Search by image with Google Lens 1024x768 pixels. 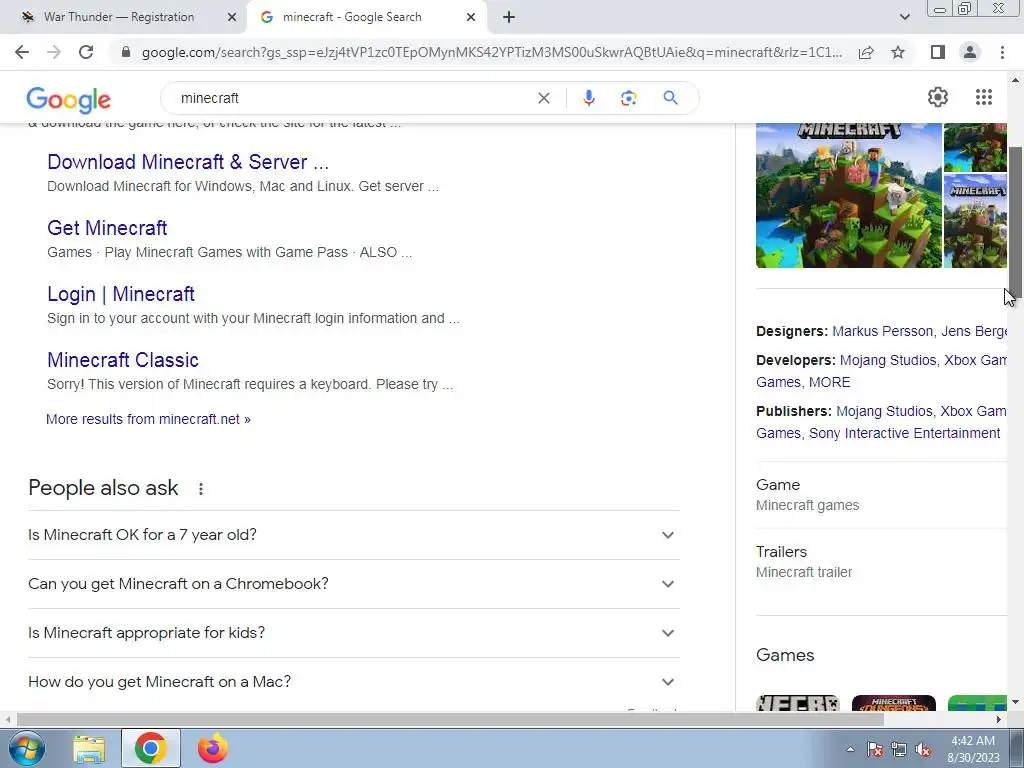(x=628, y=98)
